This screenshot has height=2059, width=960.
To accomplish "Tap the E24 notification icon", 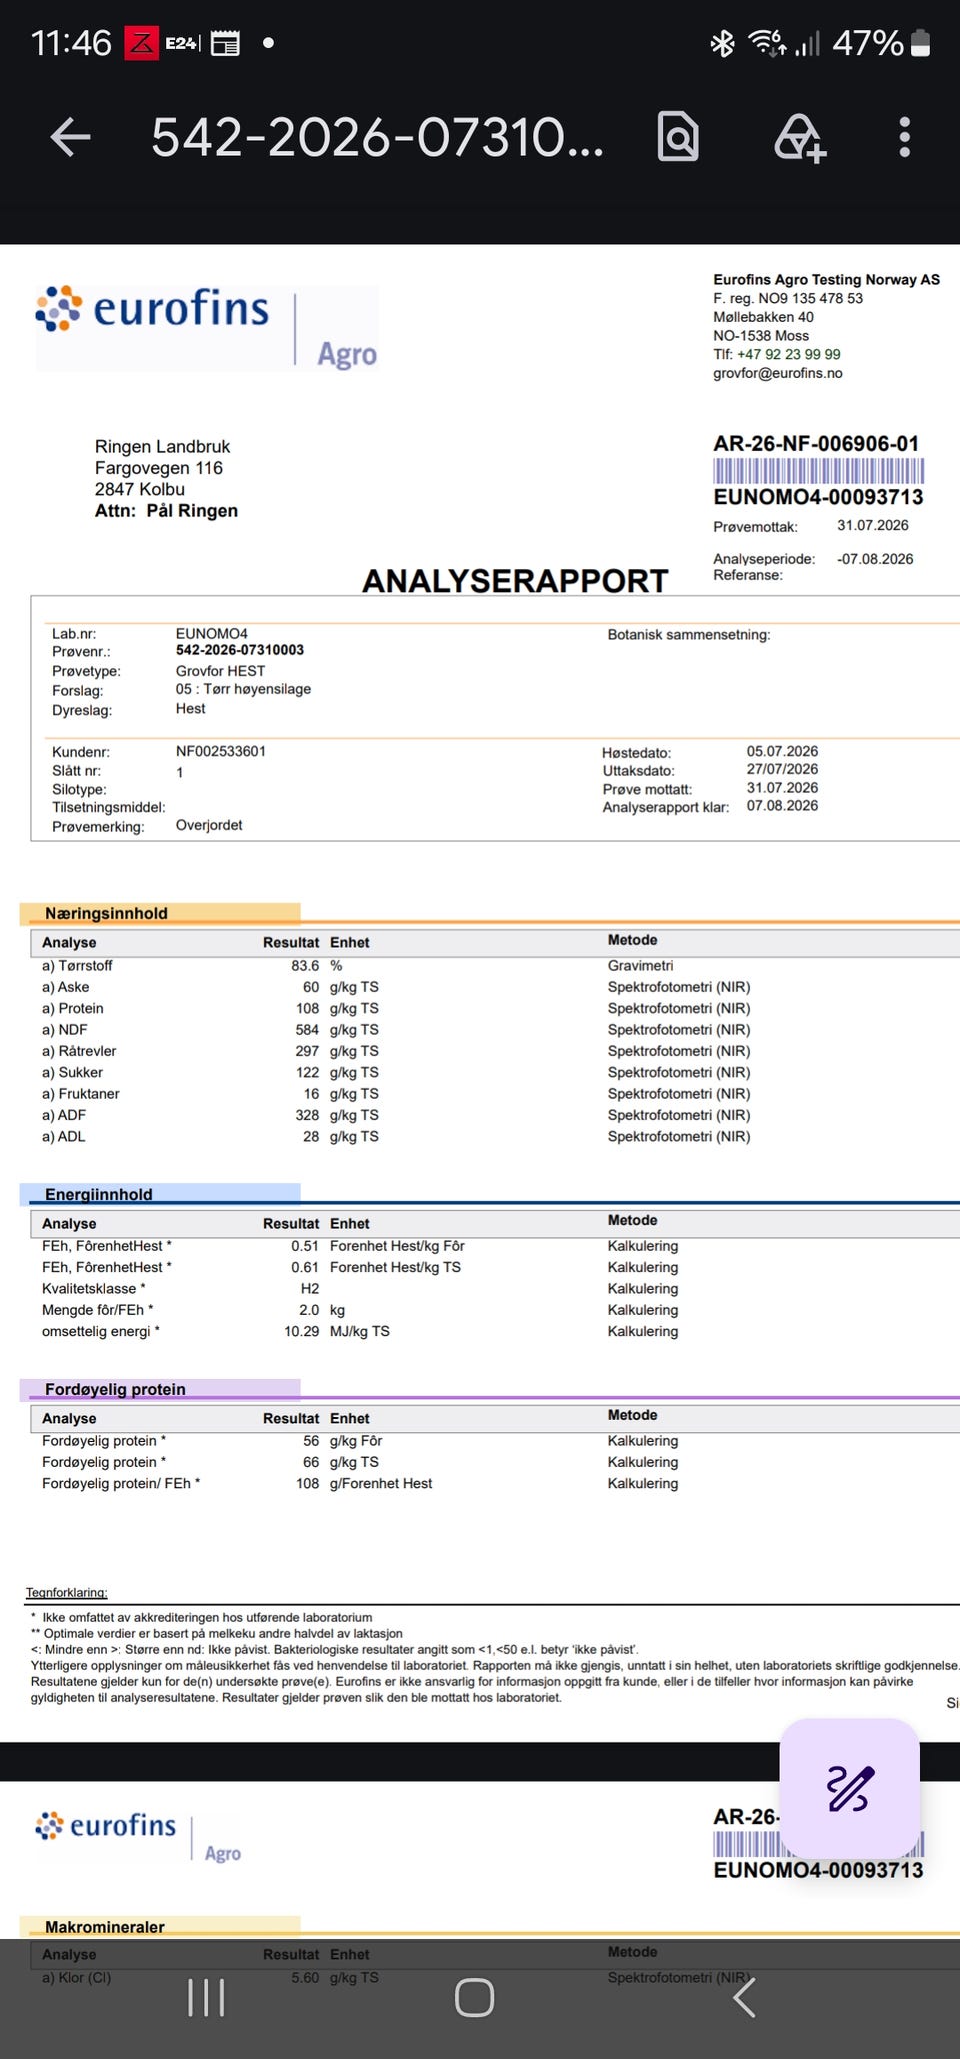I will click(x=183, y=43).
